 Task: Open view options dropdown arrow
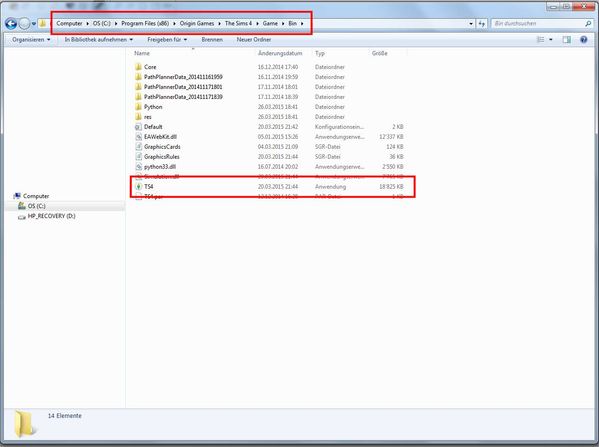pyautogui.click(x=551, y=39)
